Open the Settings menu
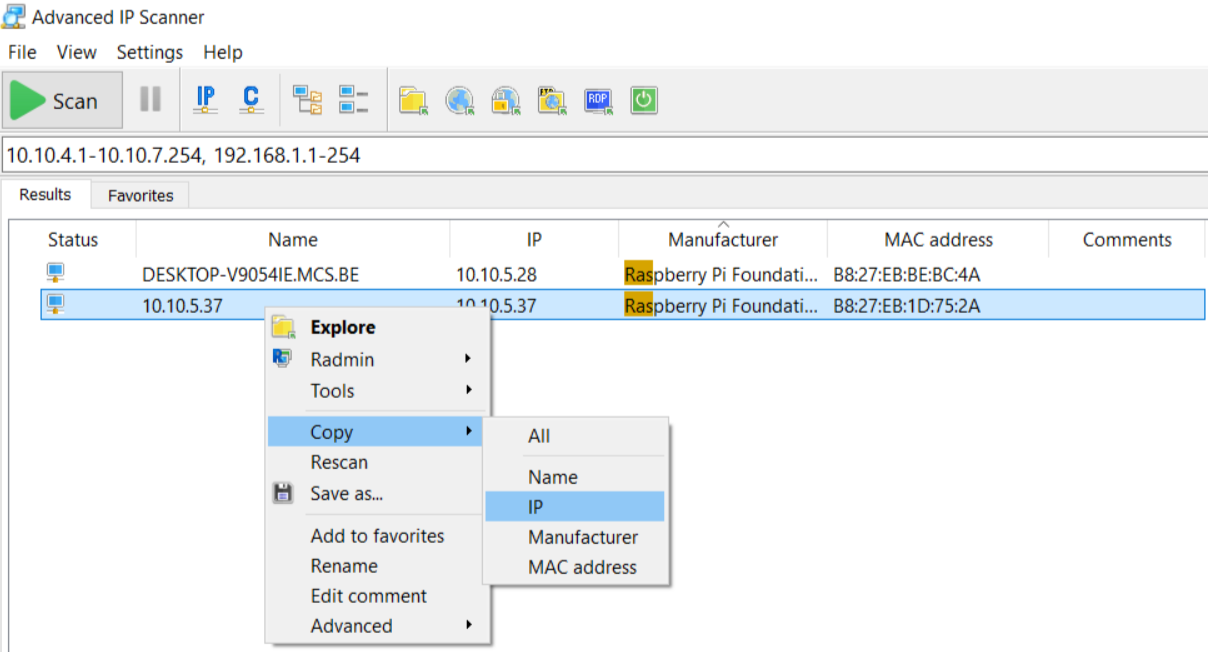 (x=150, y=52)
